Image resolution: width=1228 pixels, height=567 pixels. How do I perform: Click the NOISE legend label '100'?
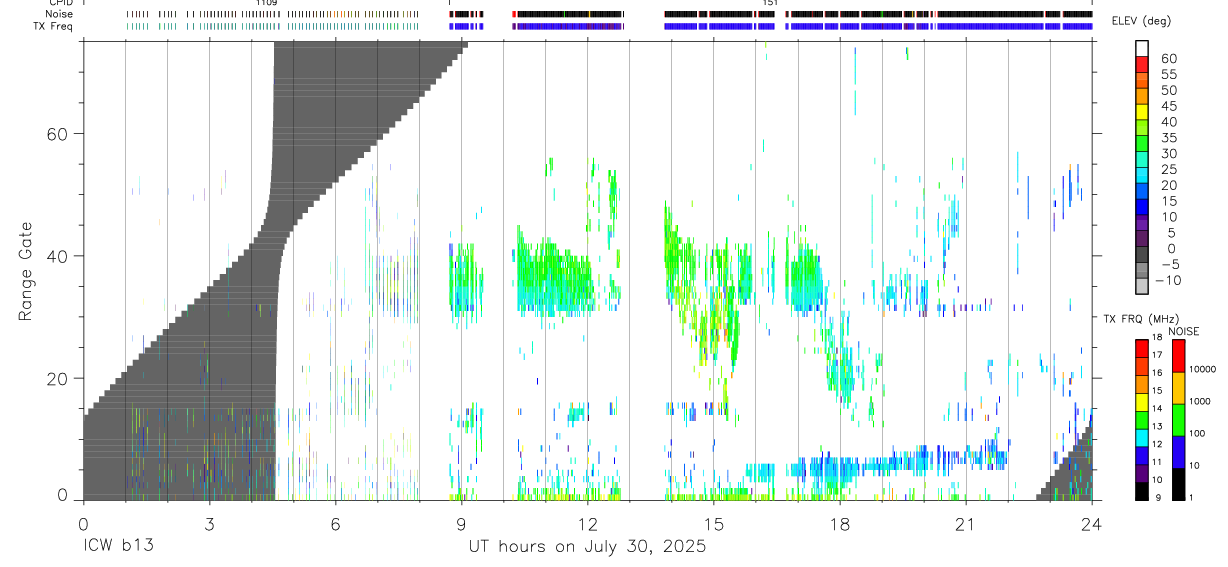coord(1198,433)
